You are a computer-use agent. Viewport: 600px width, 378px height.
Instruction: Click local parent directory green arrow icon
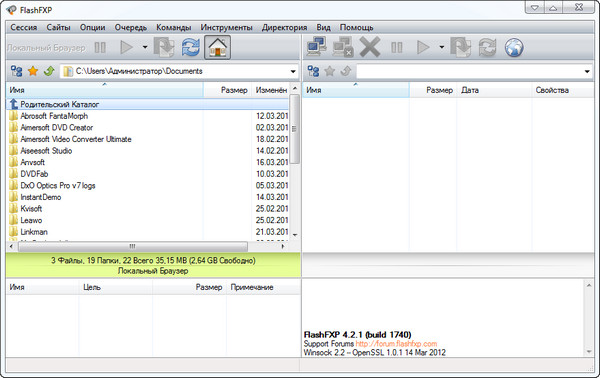[x=49, y=71]
